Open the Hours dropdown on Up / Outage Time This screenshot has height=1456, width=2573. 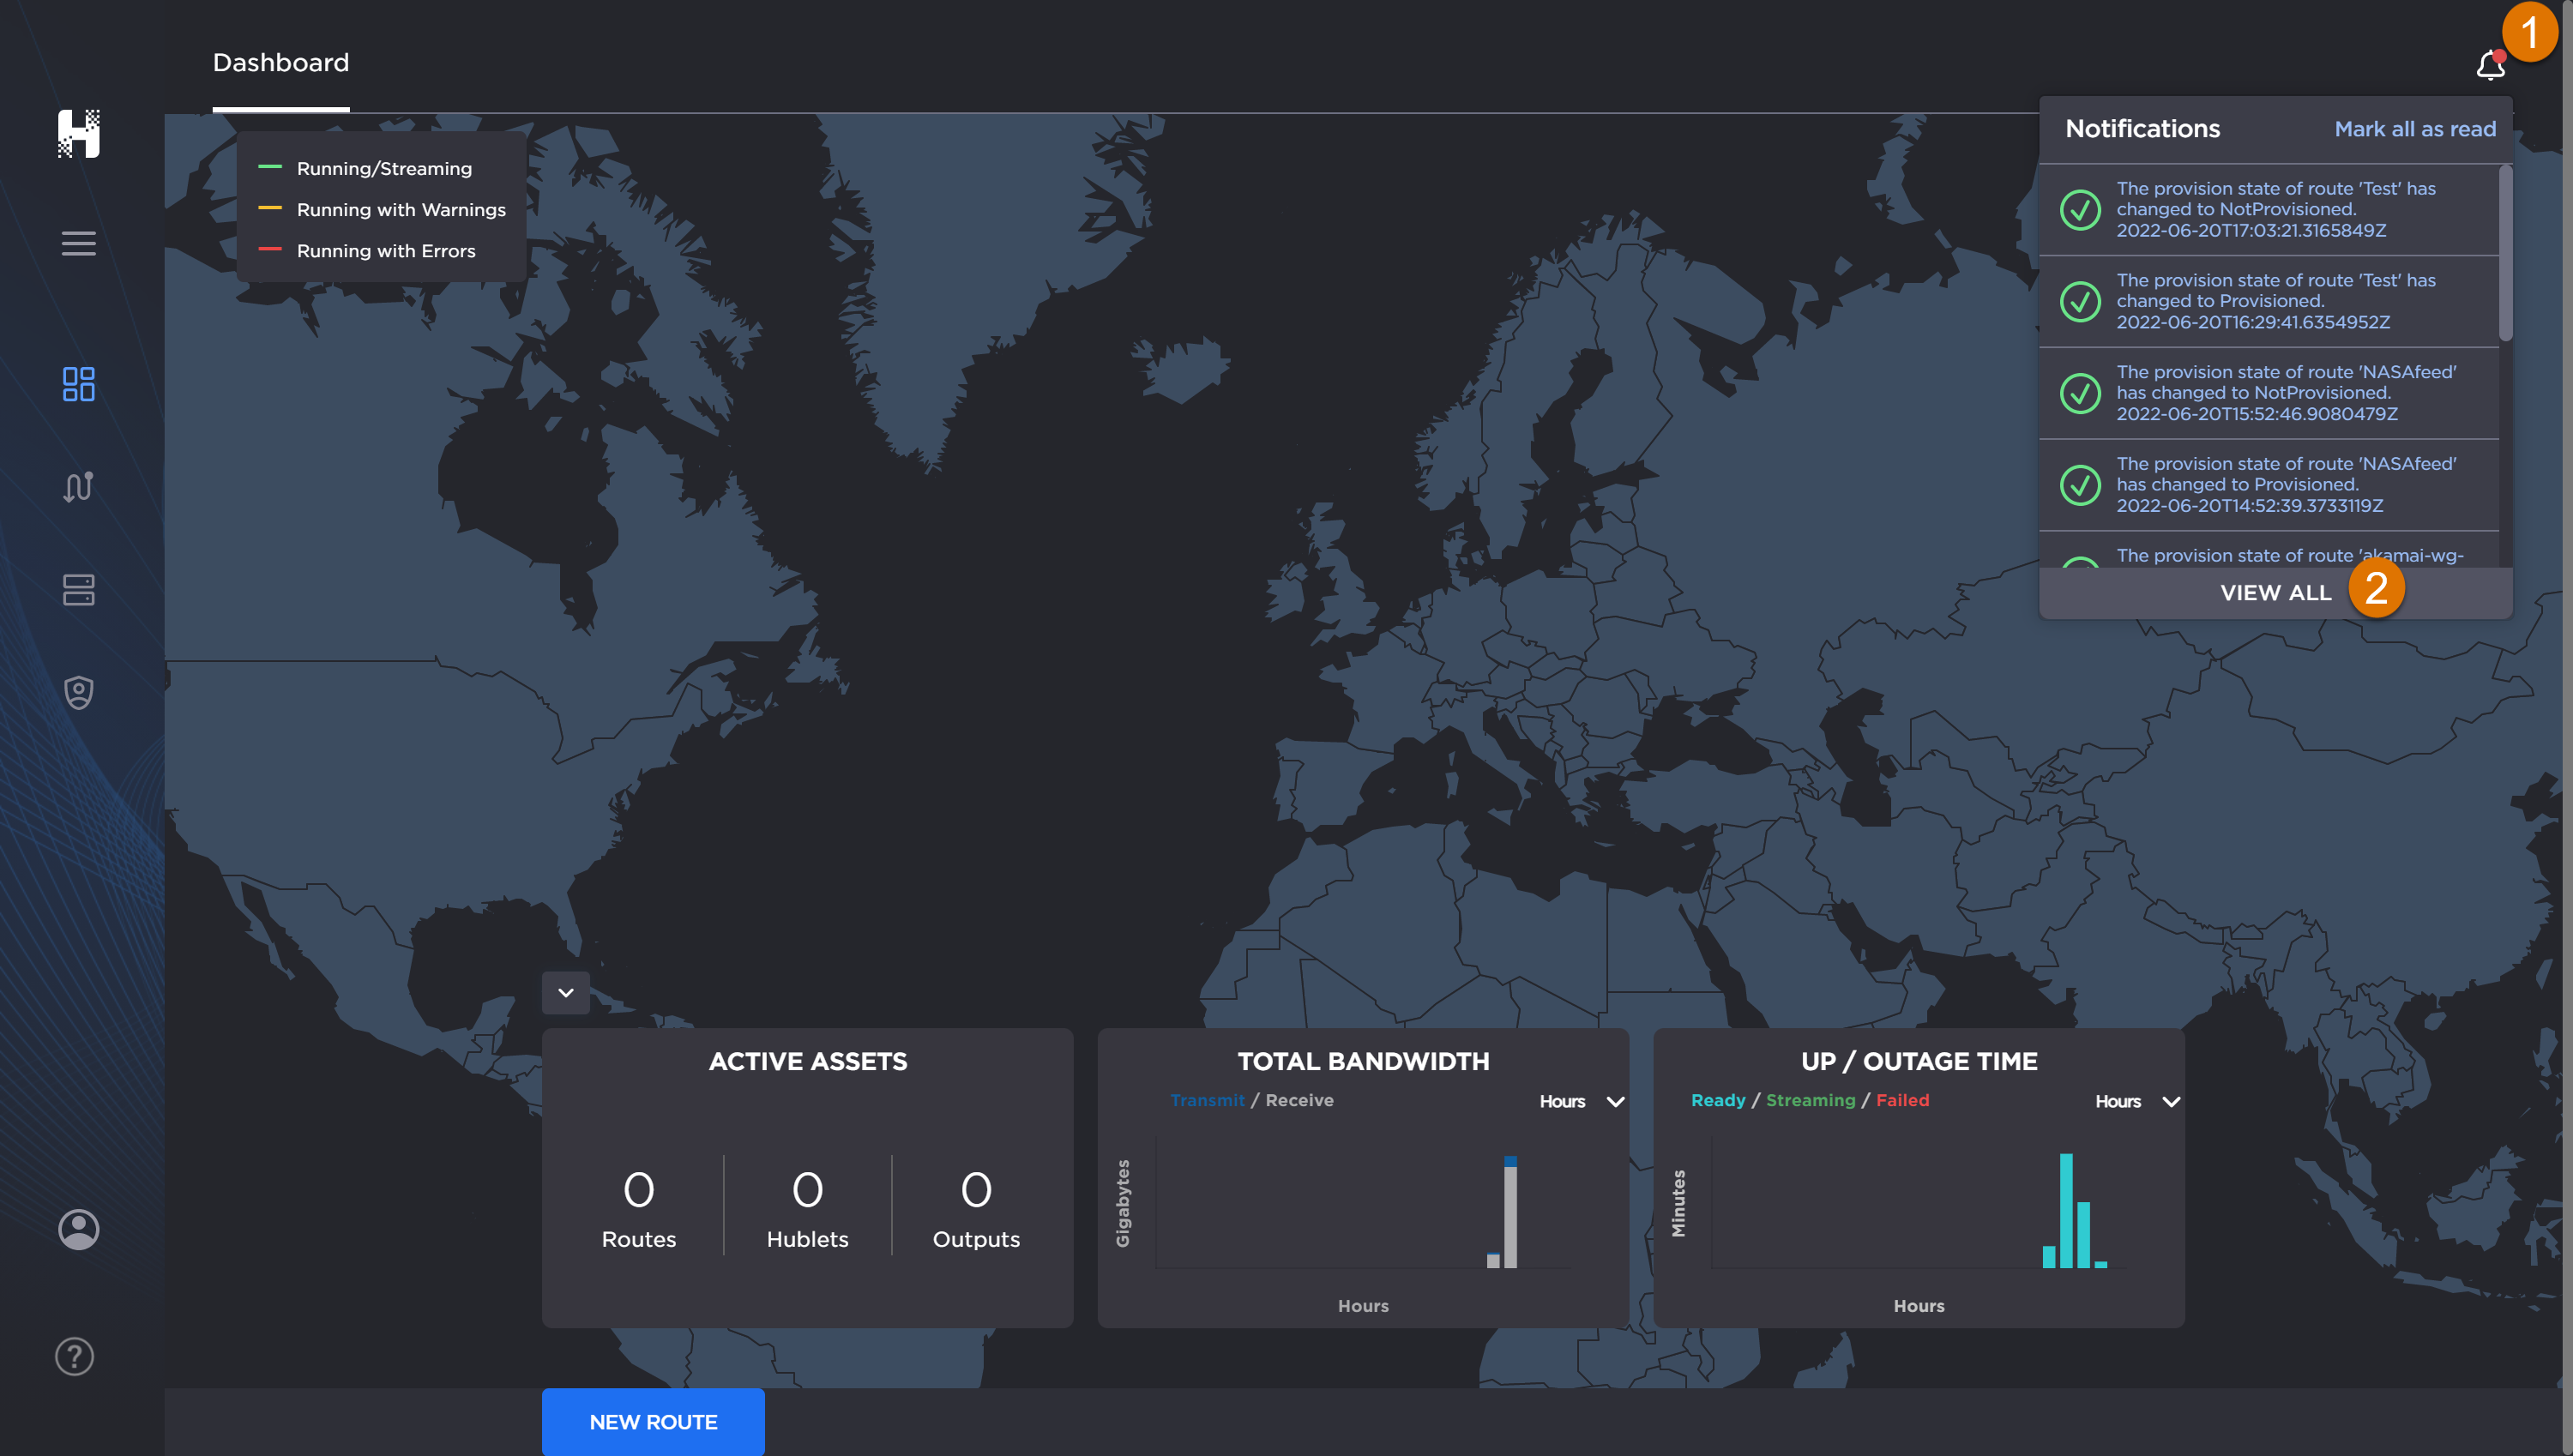tap(2137, 1101)
